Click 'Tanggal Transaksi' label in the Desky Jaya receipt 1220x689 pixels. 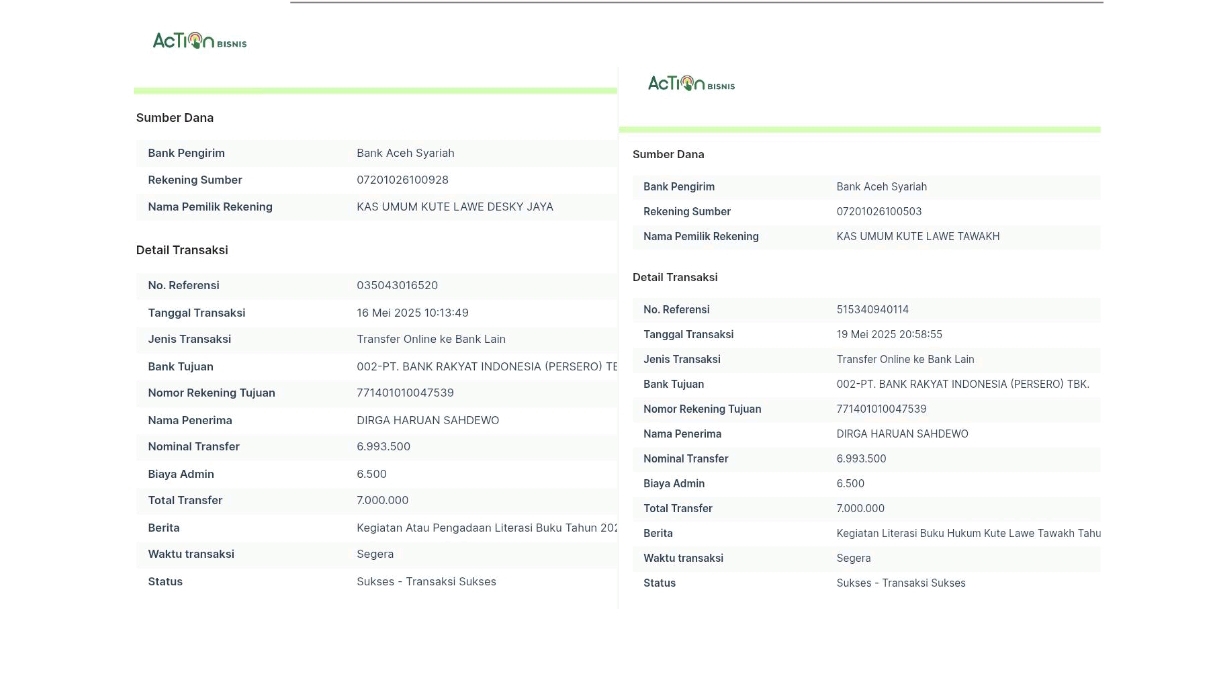tap(196, 313)
